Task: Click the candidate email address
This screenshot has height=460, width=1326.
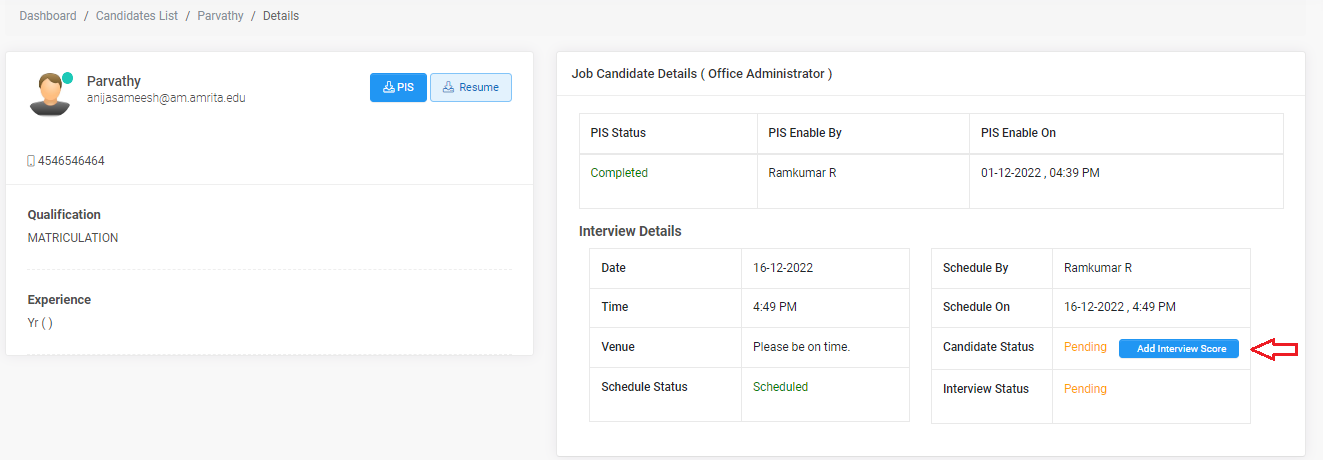Action: (x=166, y=98)
